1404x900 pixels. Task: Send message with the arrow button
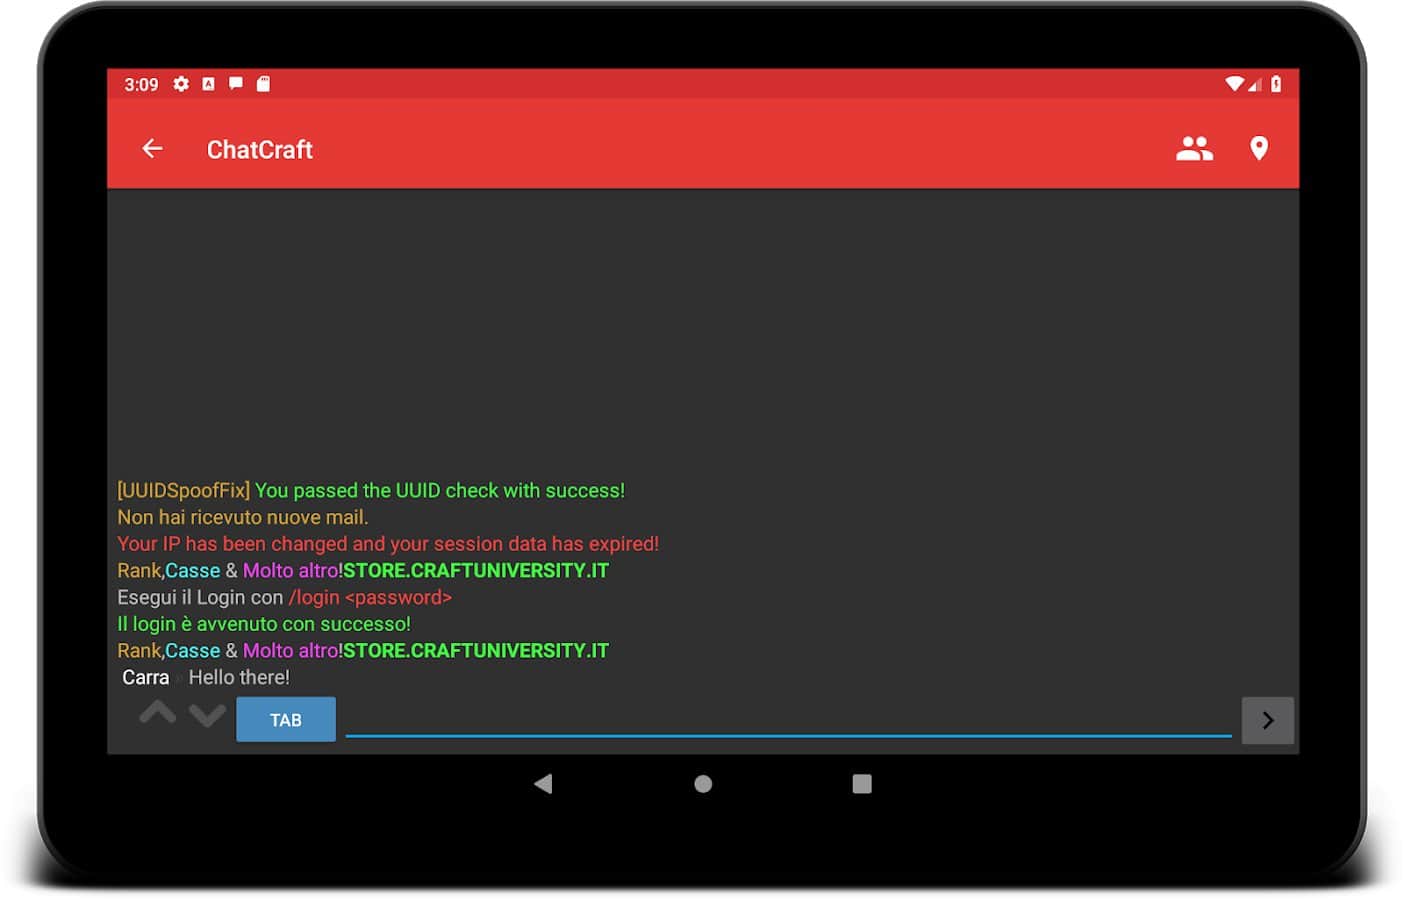pyautogui.click(x=1267, y=720)
